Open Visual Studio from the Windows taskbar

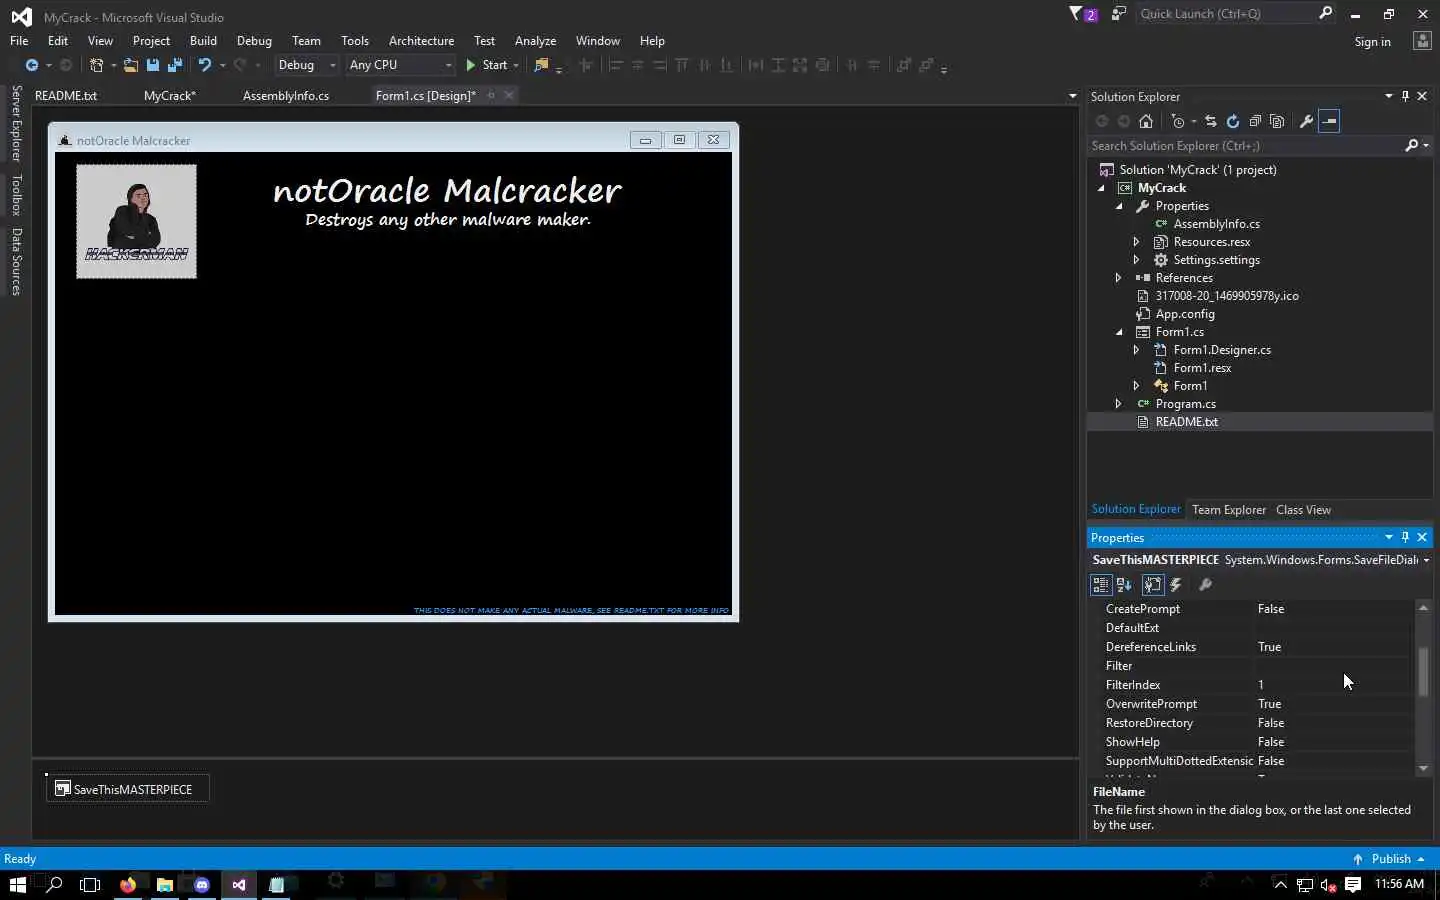coord(238,885)
